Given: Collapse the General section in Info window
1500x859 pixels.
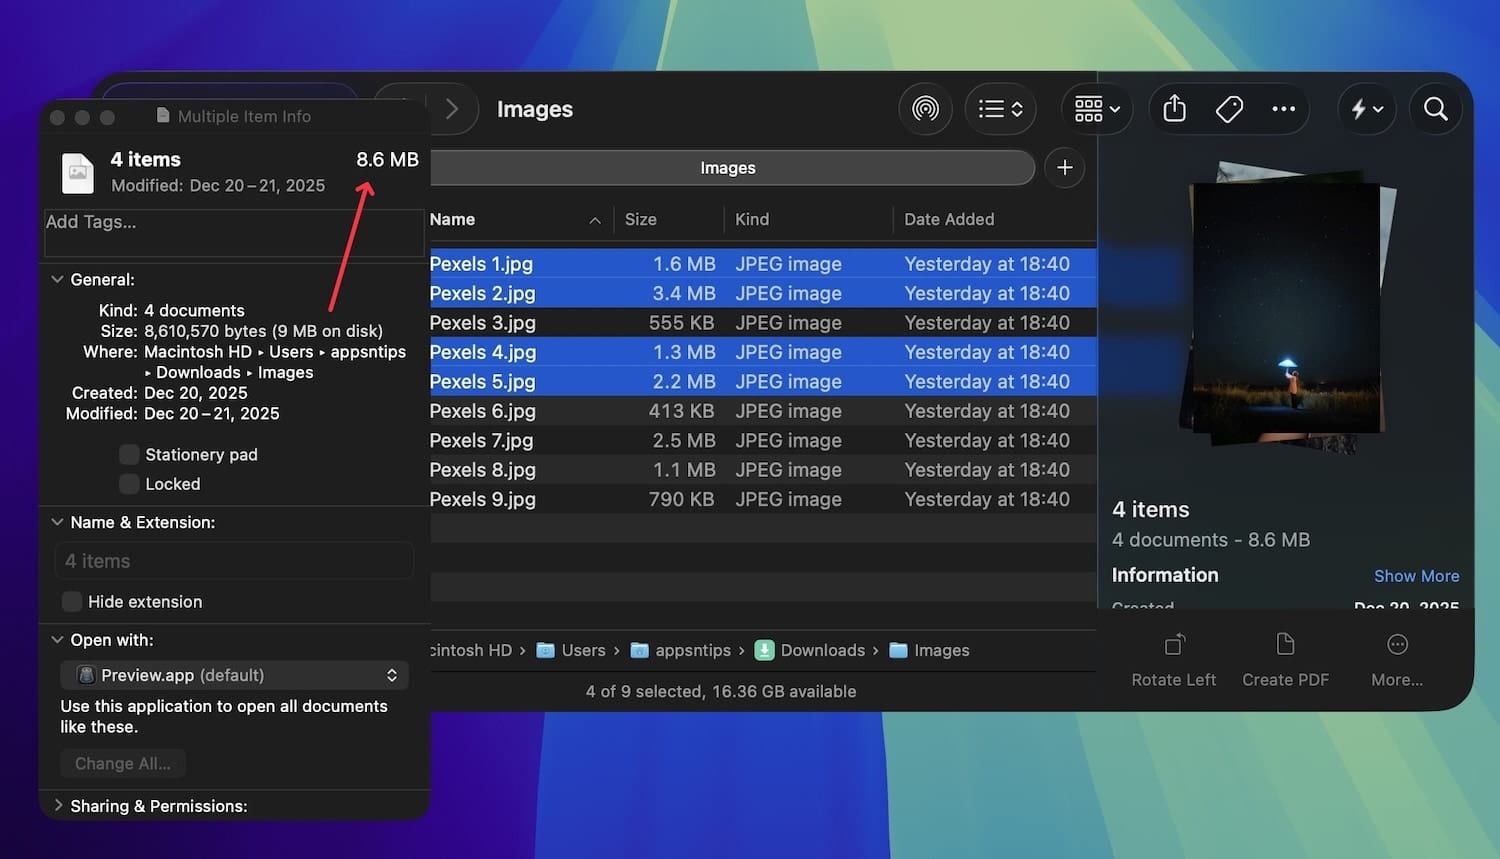Looking at the screenshot, I should coord(57,279).
